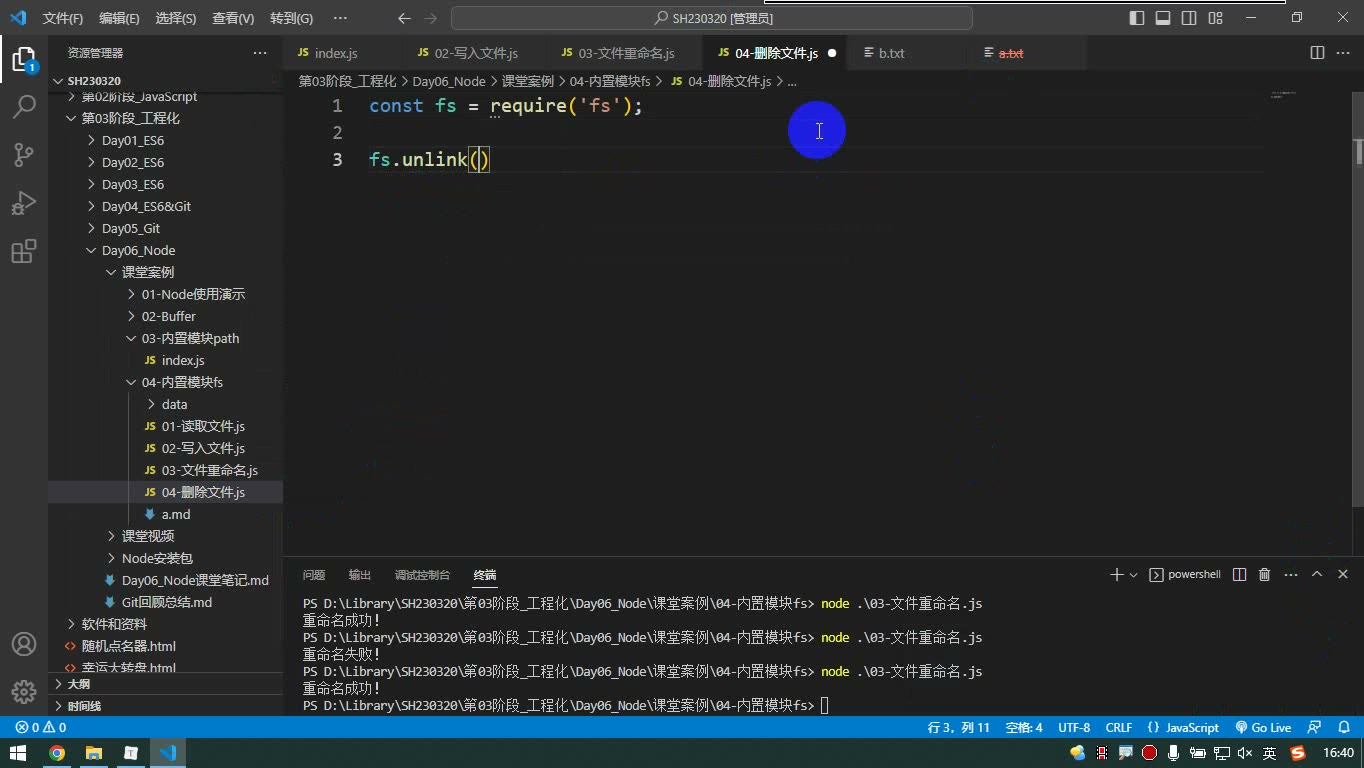This screenshot has width=1364, height=768.
Task: Open the terminal launch profile dropdown
Action: click(1133, 575)
